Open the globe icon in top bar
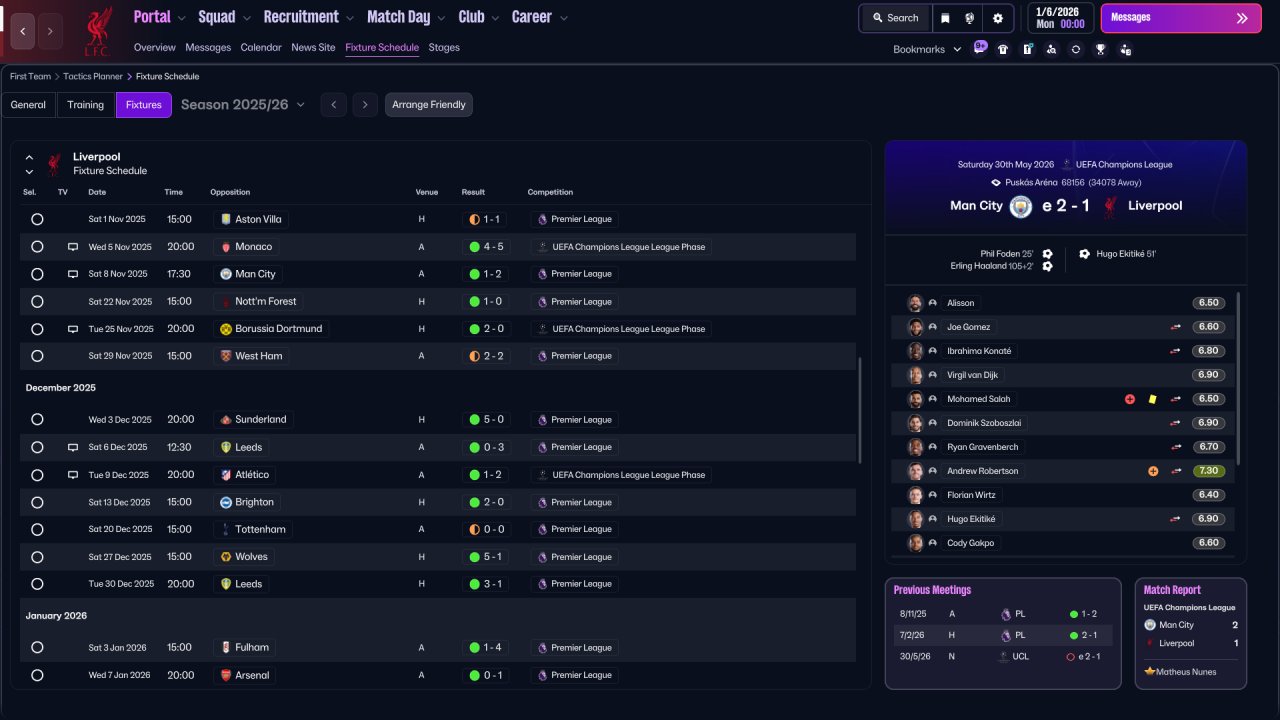 point(969,18)
